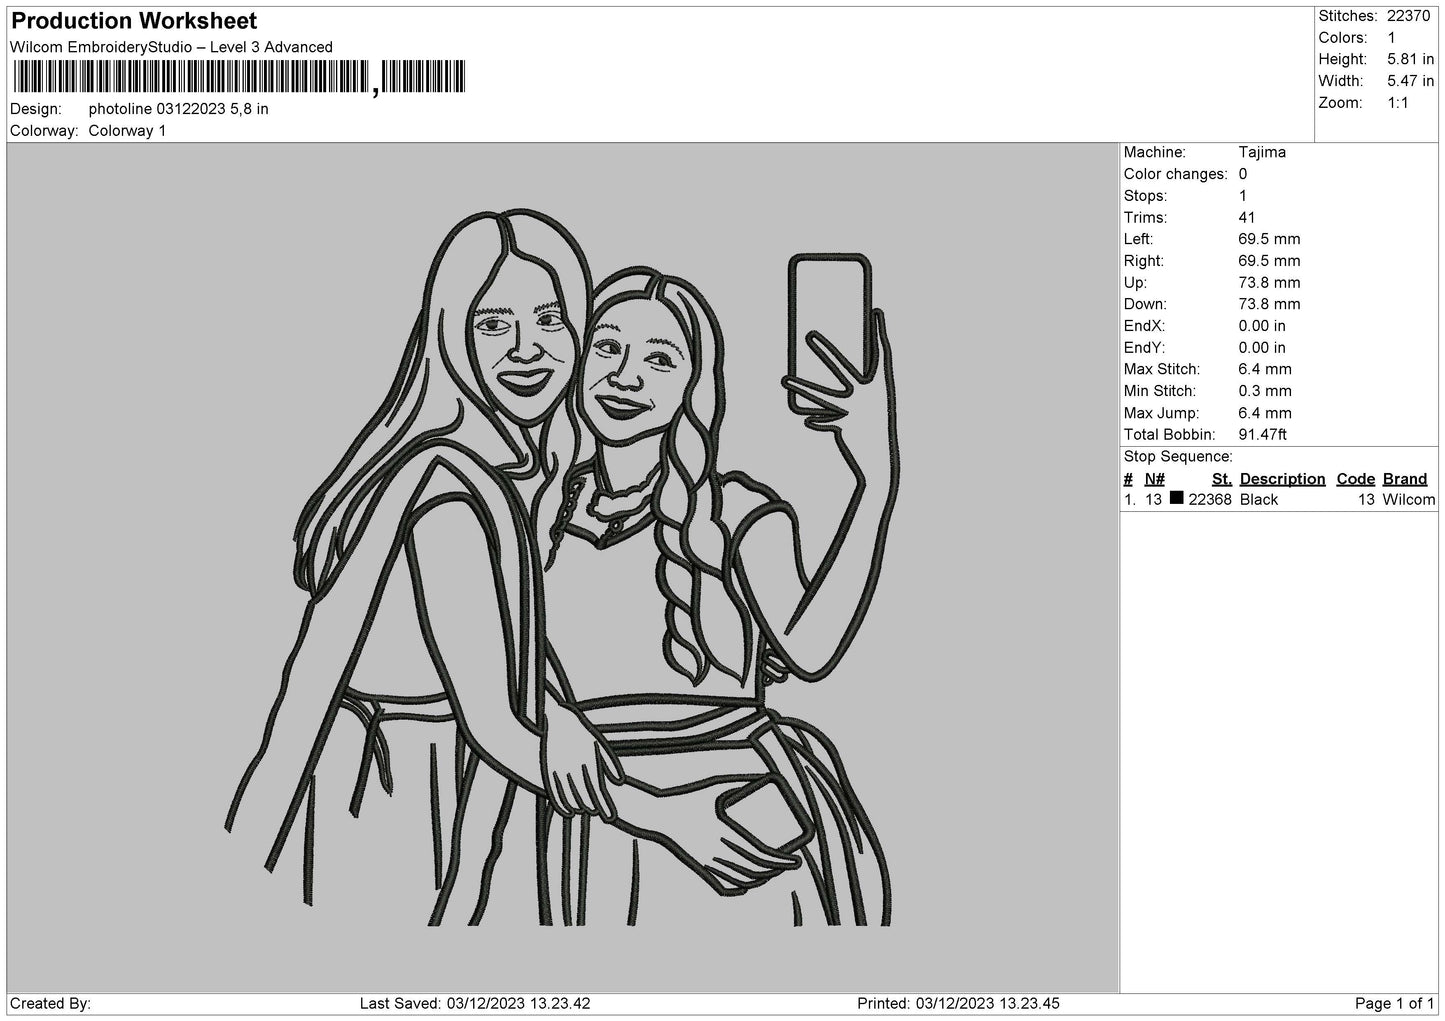
Task: Click the Machine value Tajima
Action: 1262,152
